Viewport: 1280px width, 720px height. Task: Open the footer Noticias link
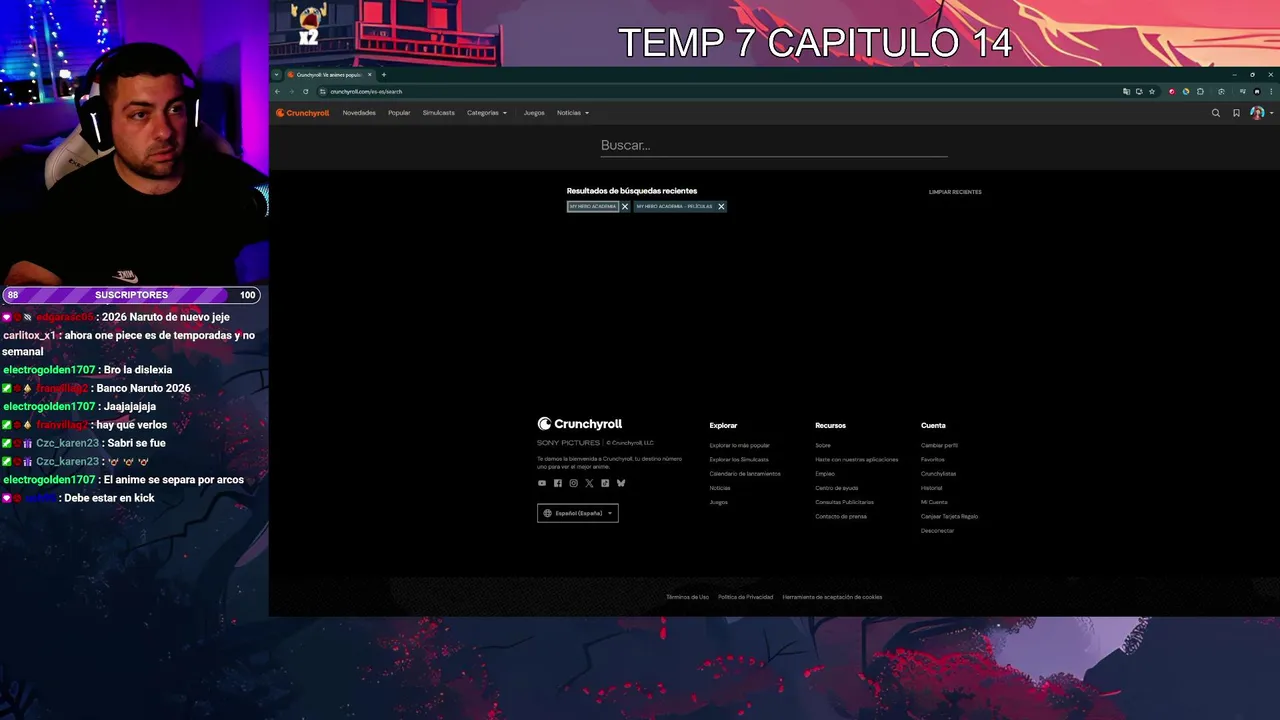[720, 488]
